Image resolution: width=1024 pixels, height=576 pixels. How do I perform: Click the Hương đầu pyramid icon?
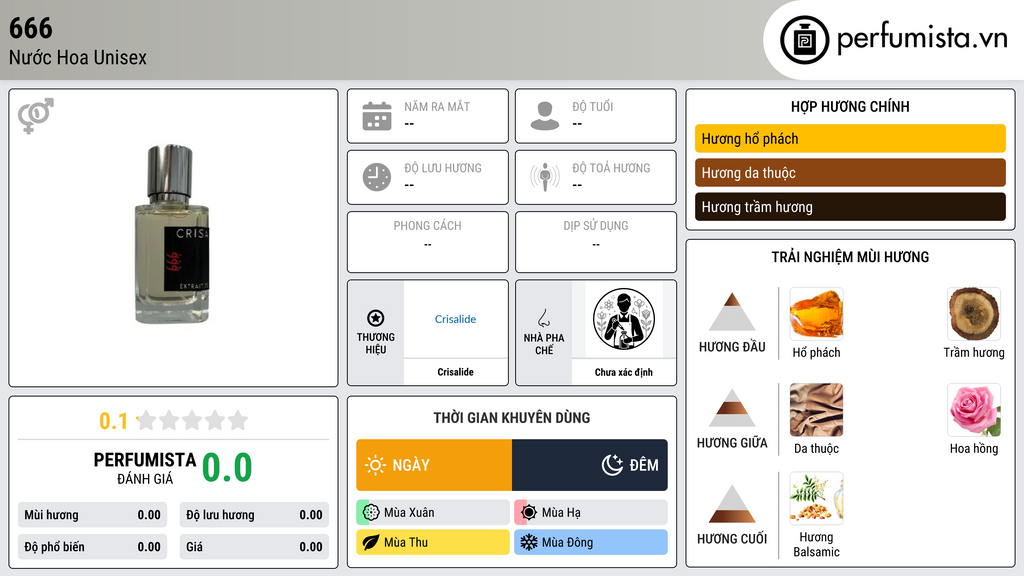click(732, 312)
